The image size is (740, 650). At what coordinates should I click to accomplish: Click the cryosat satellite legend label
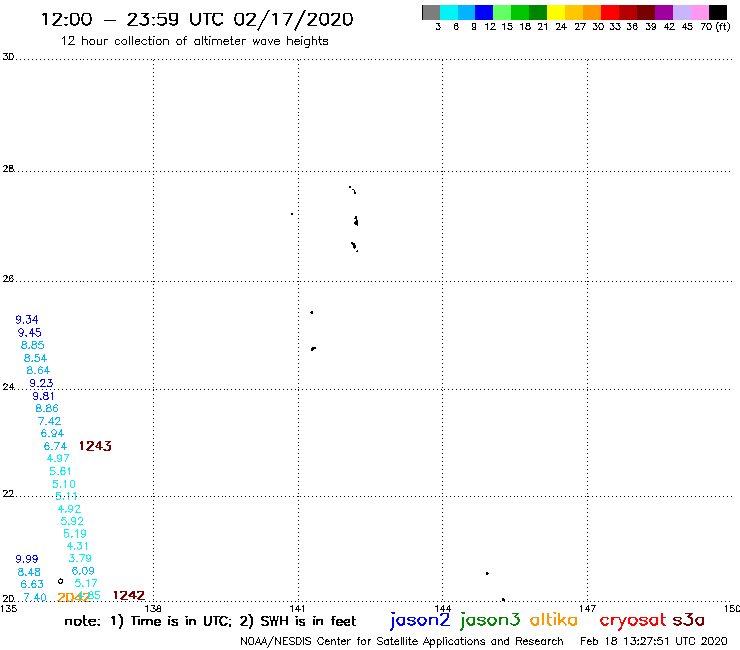pos(633,620)
